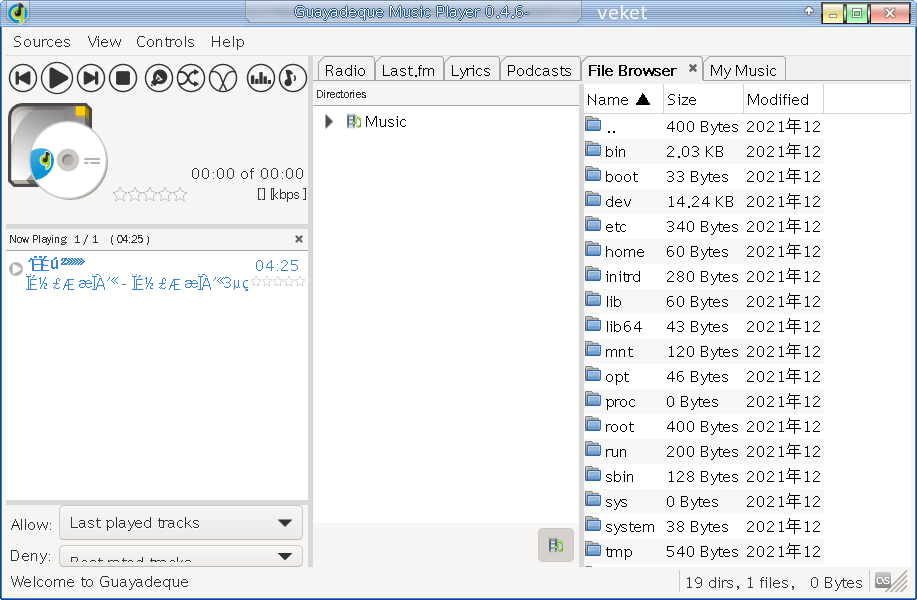The image size is (917, 600).
Task: Toggle shuffle (crossed arrows icon)
Action: tap(191, 78)
